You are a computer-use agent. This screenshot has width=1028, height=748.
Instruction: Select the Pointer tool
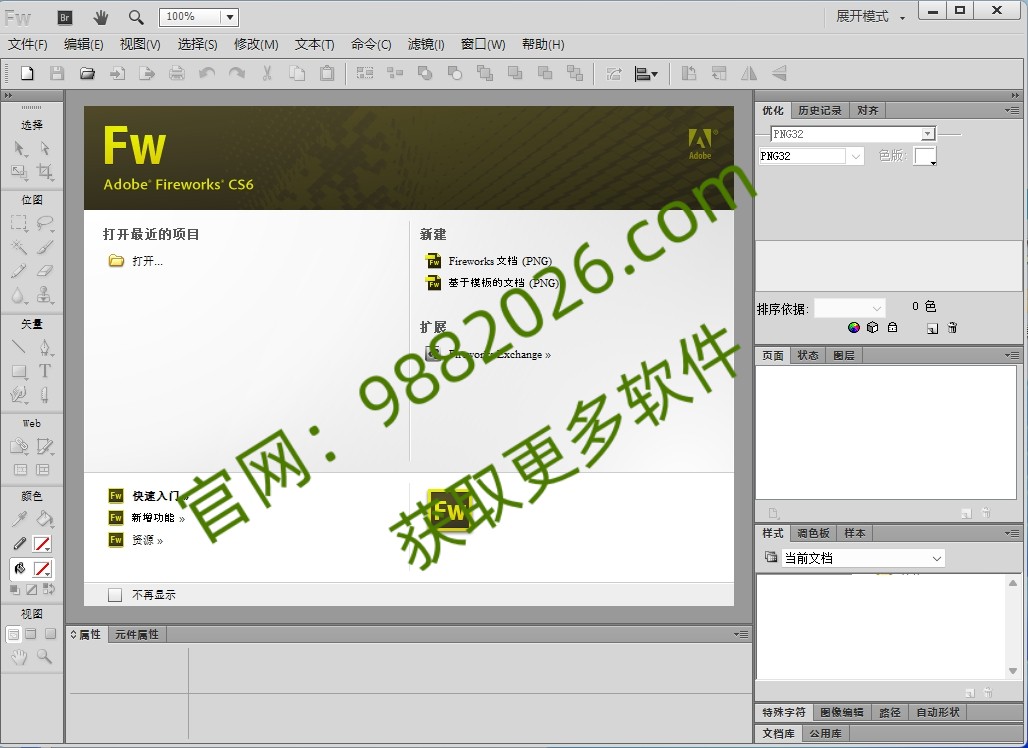coord(20,149)
